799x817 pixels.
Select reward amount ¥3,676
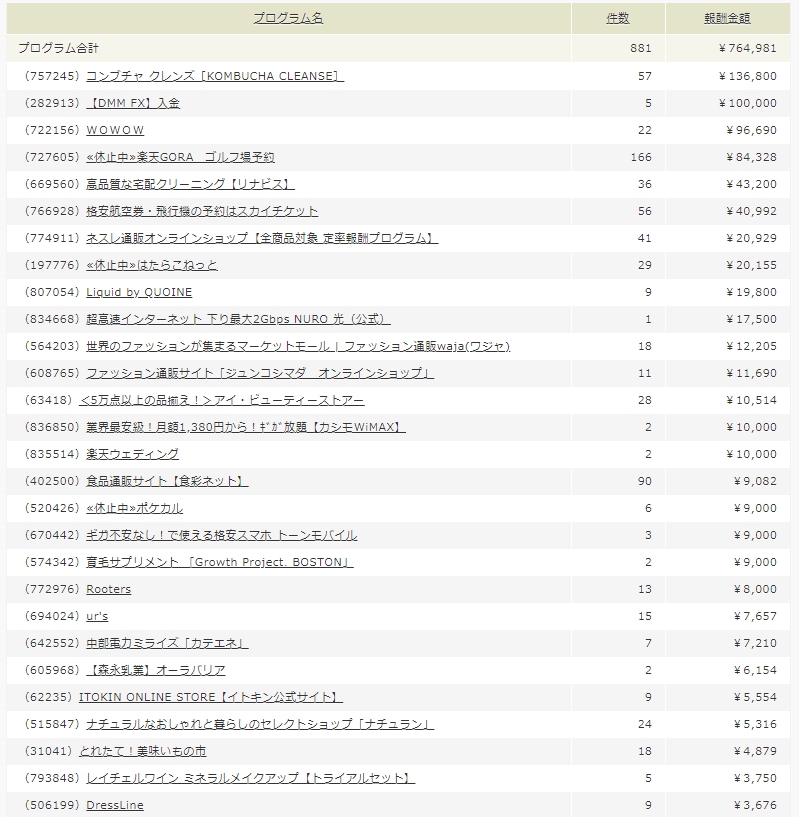[755, 806]
